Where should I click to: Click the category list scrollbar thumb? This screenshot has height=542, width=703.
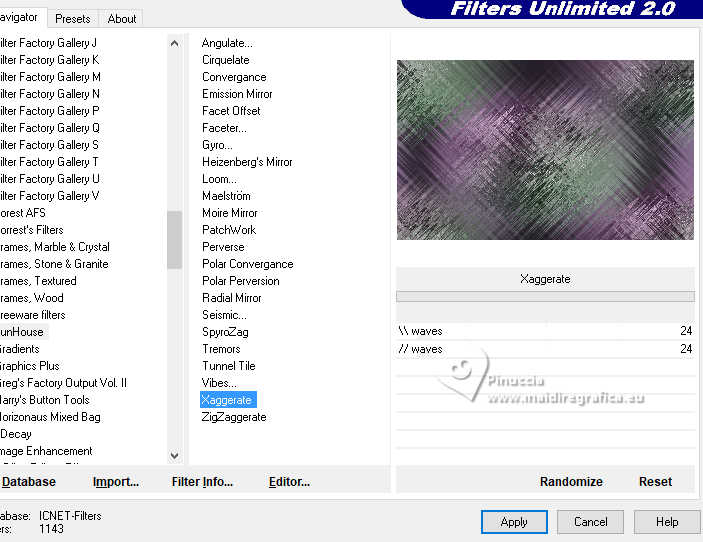click(174, 240)
